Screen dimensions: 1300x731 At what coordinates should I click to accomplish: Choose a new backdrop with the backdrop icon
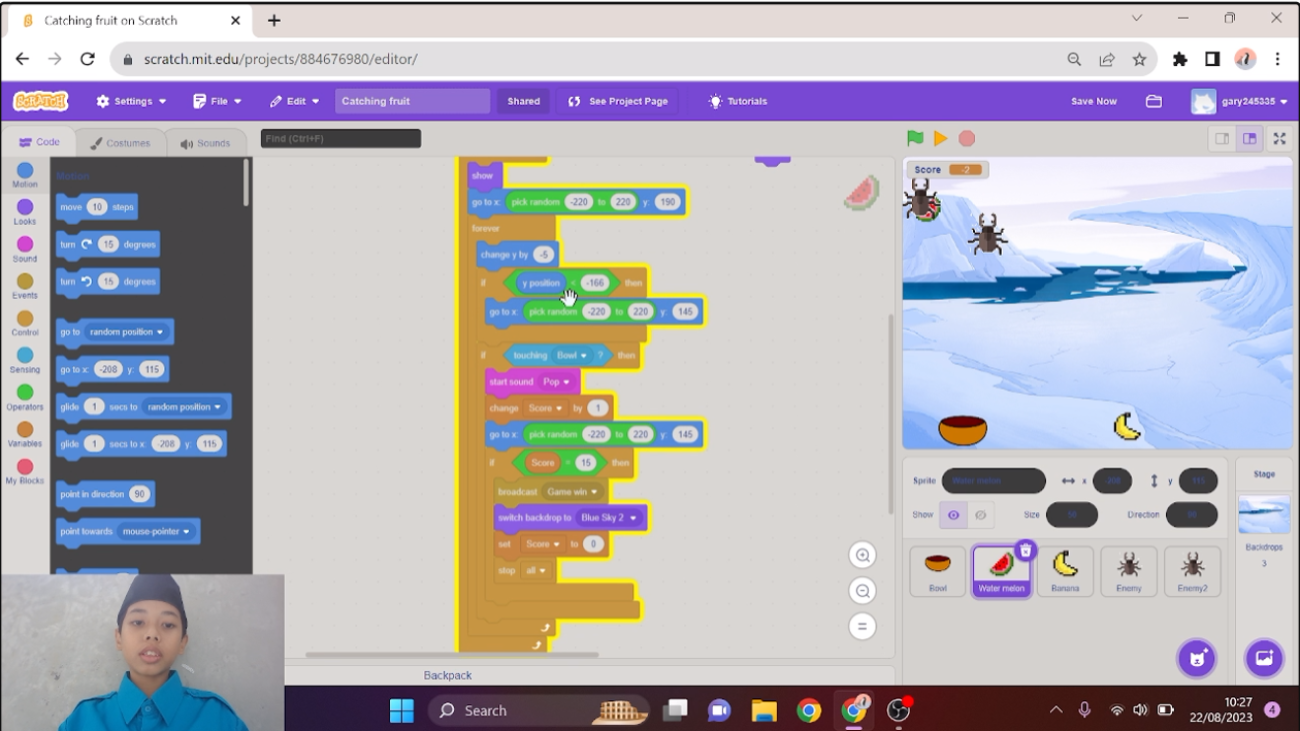(x=1263, y=658)
